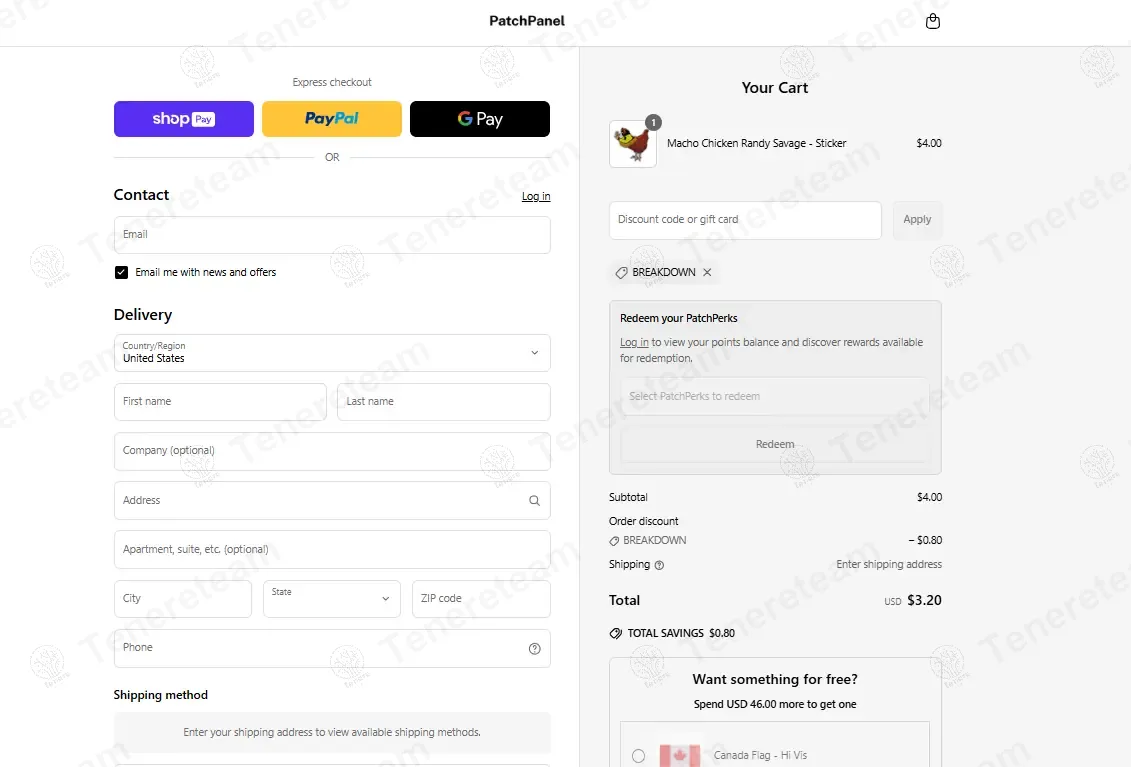This screenshot has width=1131, height=767.
Task: Focus the Discount code or gift card field
Action: coord(745,220)
